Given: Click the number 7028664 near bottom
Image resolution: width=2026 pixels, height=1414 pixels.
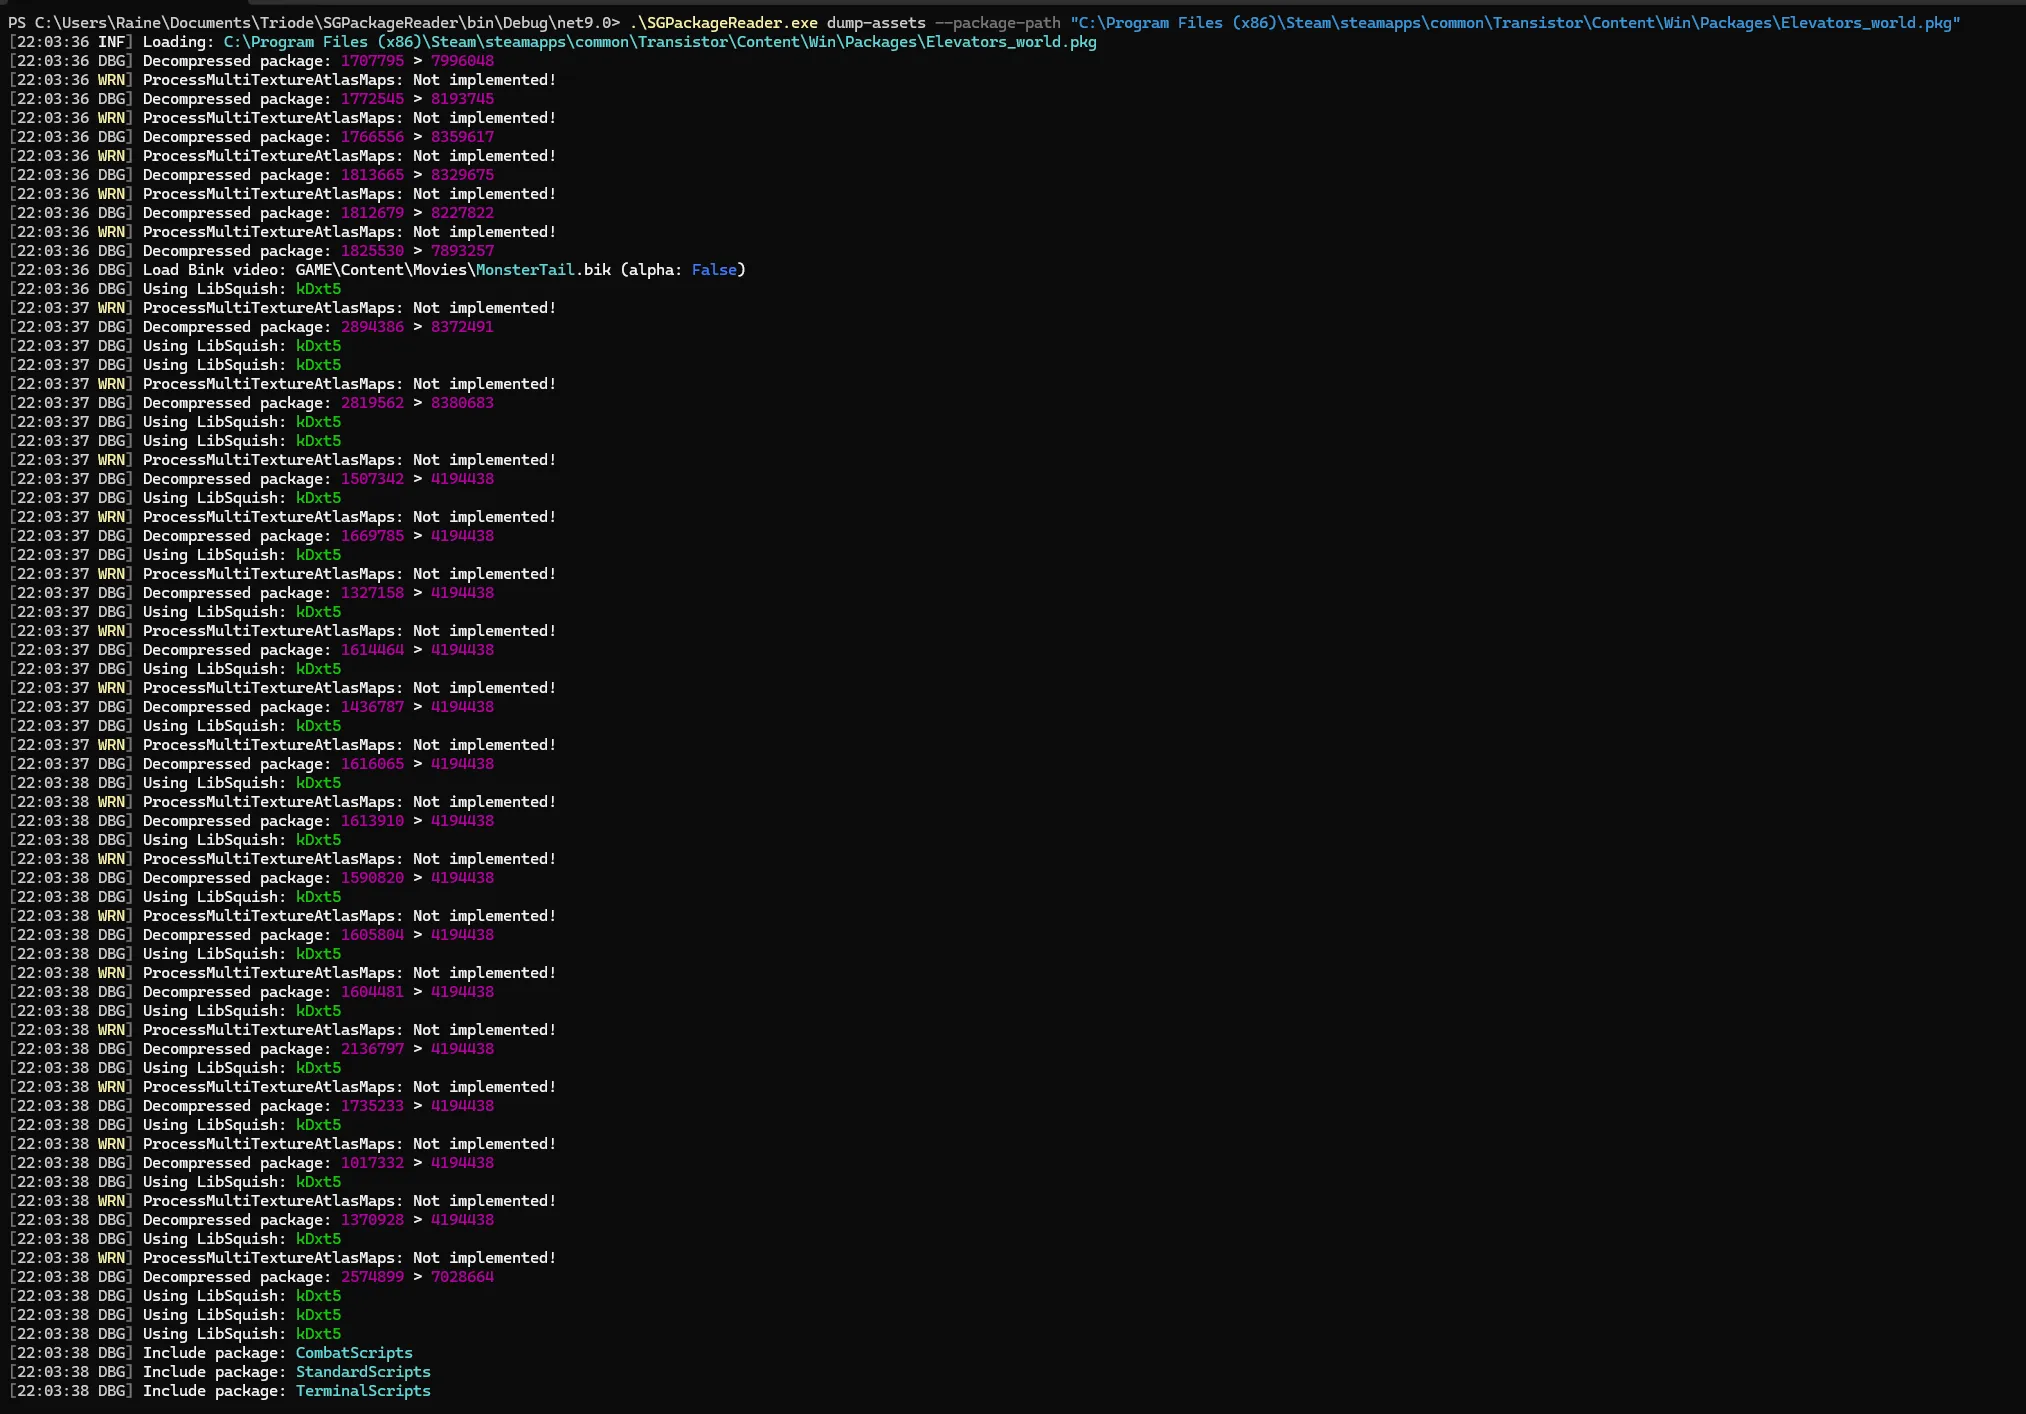Looking at the screenshot, I should [x=462, y=1277].
